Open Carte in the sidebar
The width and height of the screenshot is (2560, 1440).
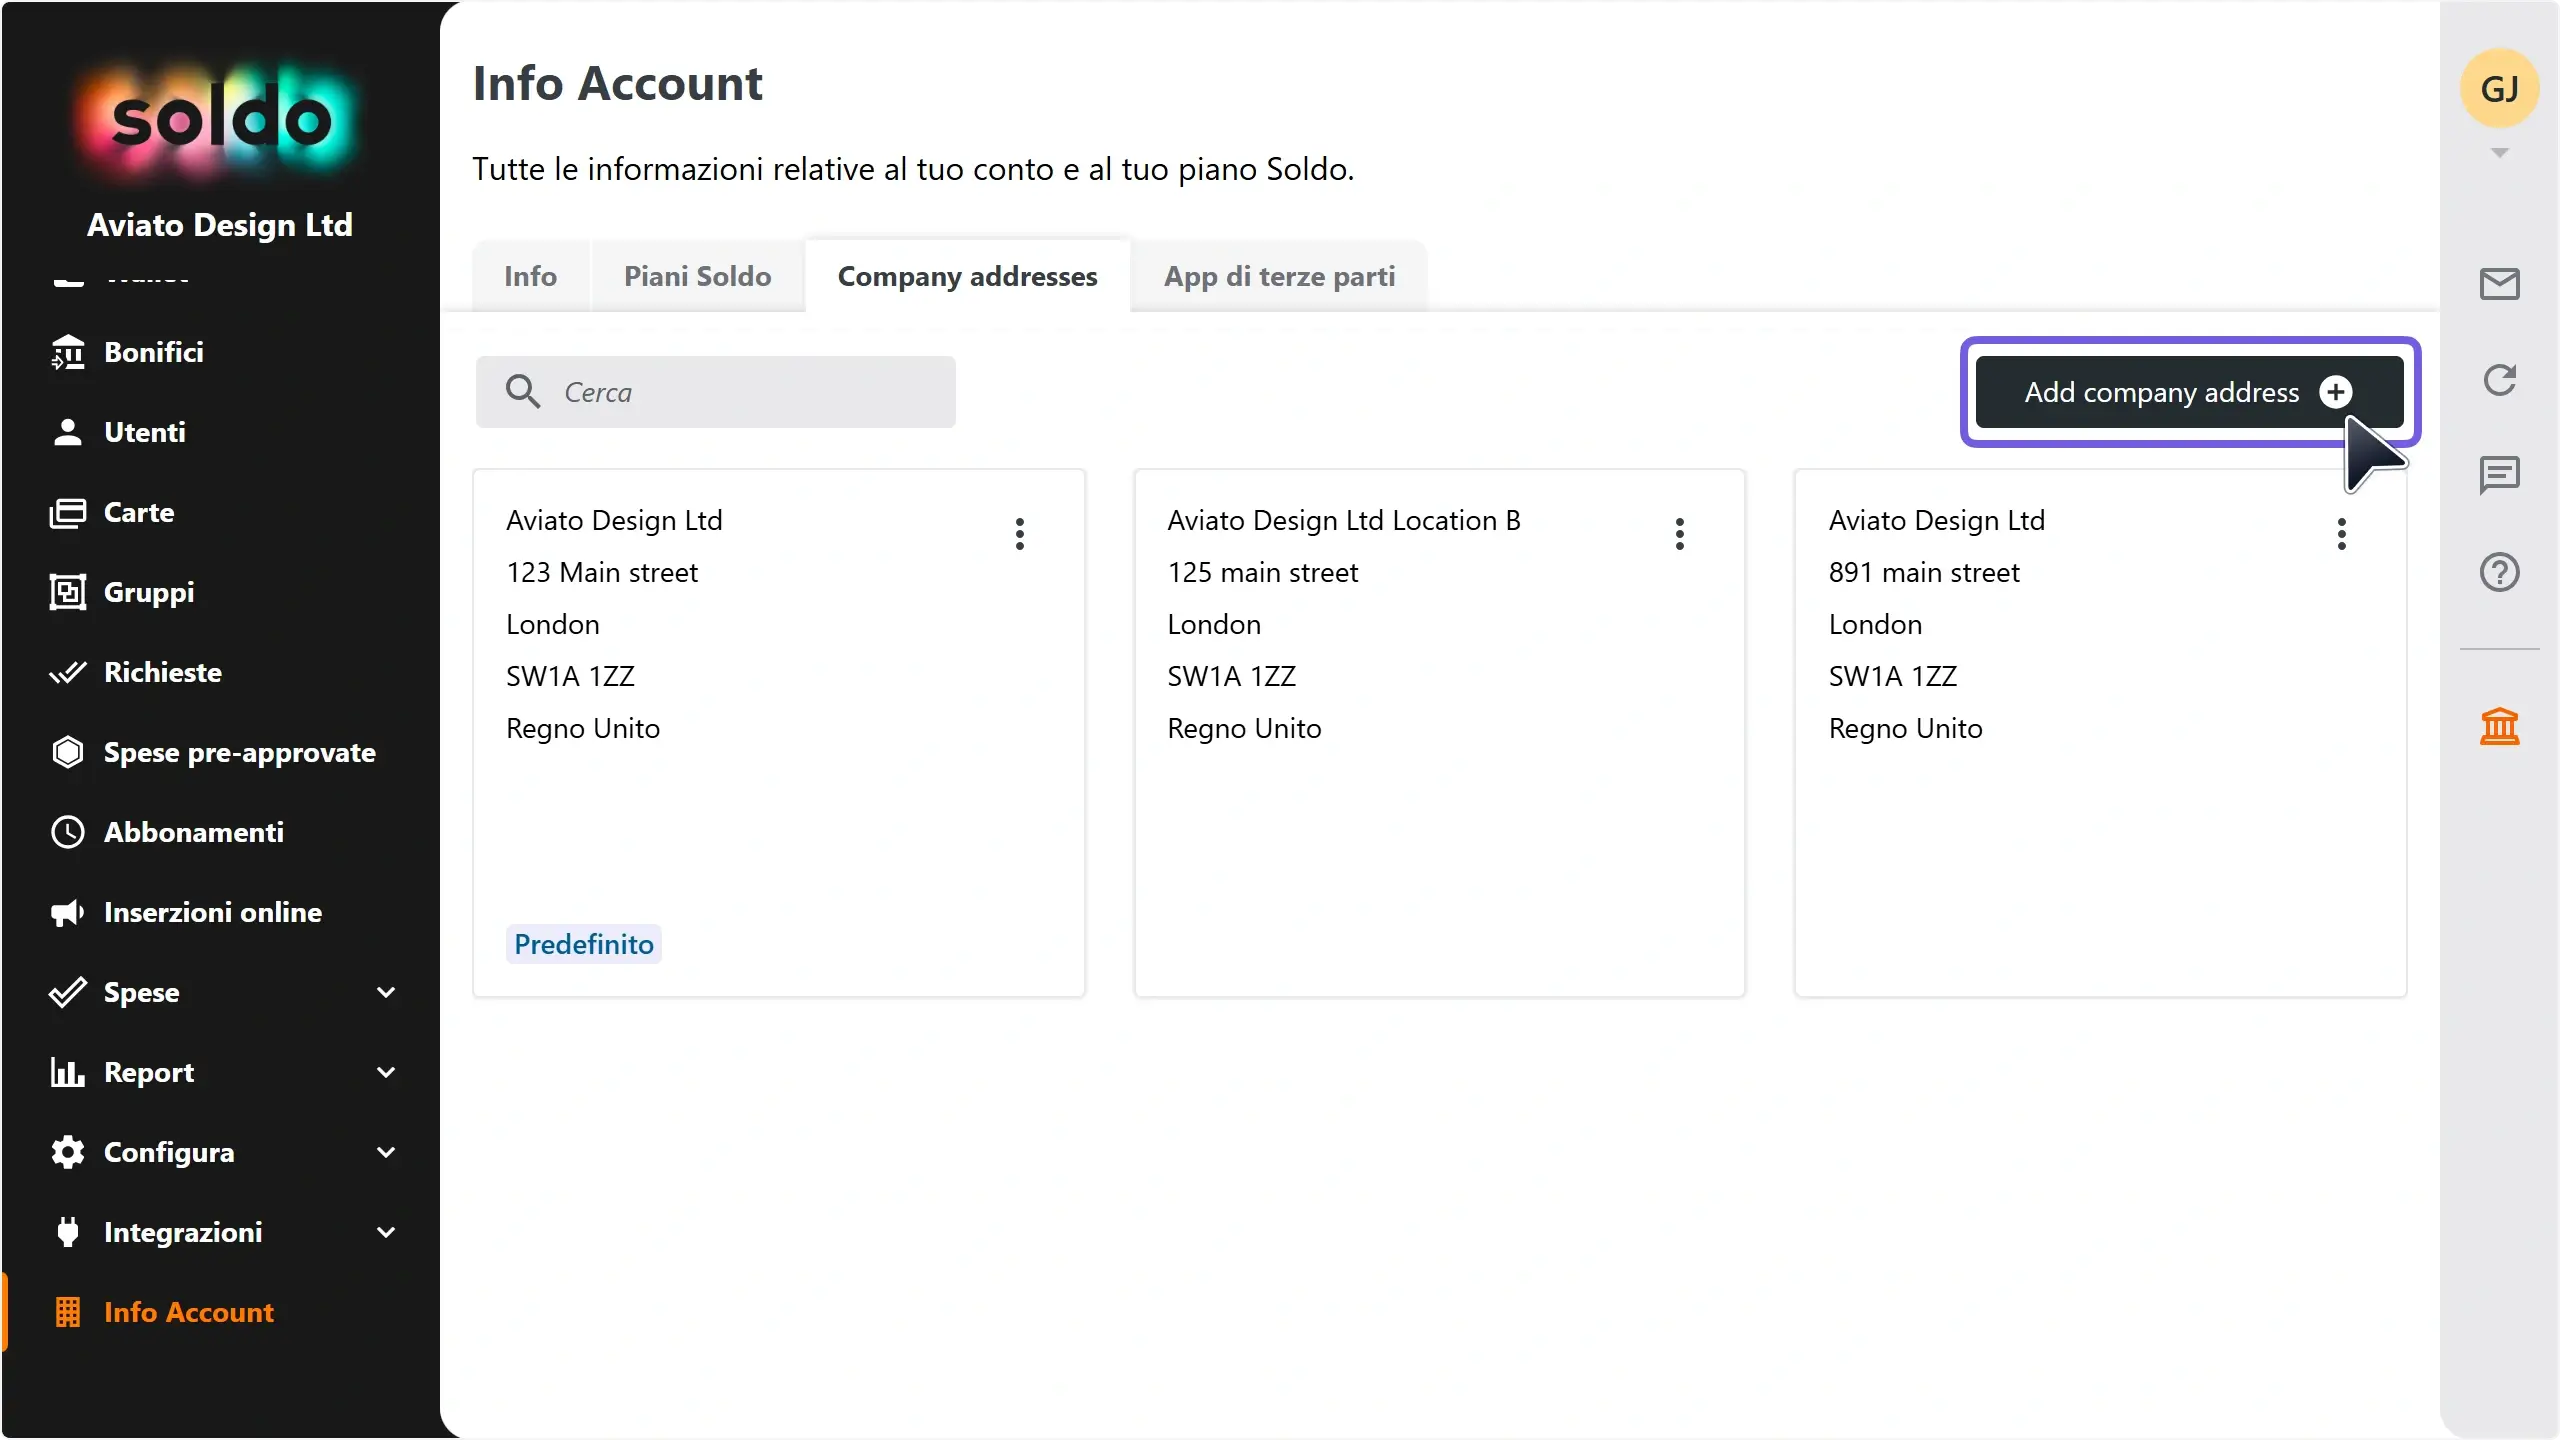220,512
